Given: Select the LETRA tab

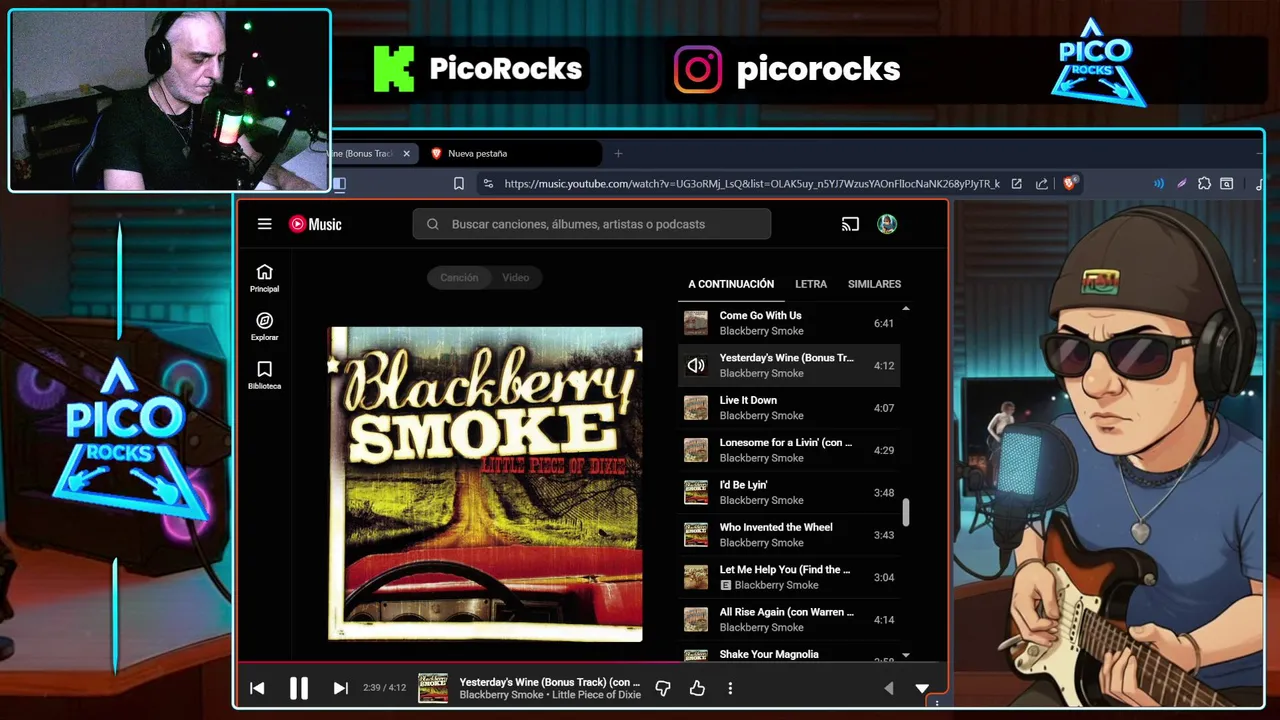Looking at the screenshot, I should (x=811, y=284).
